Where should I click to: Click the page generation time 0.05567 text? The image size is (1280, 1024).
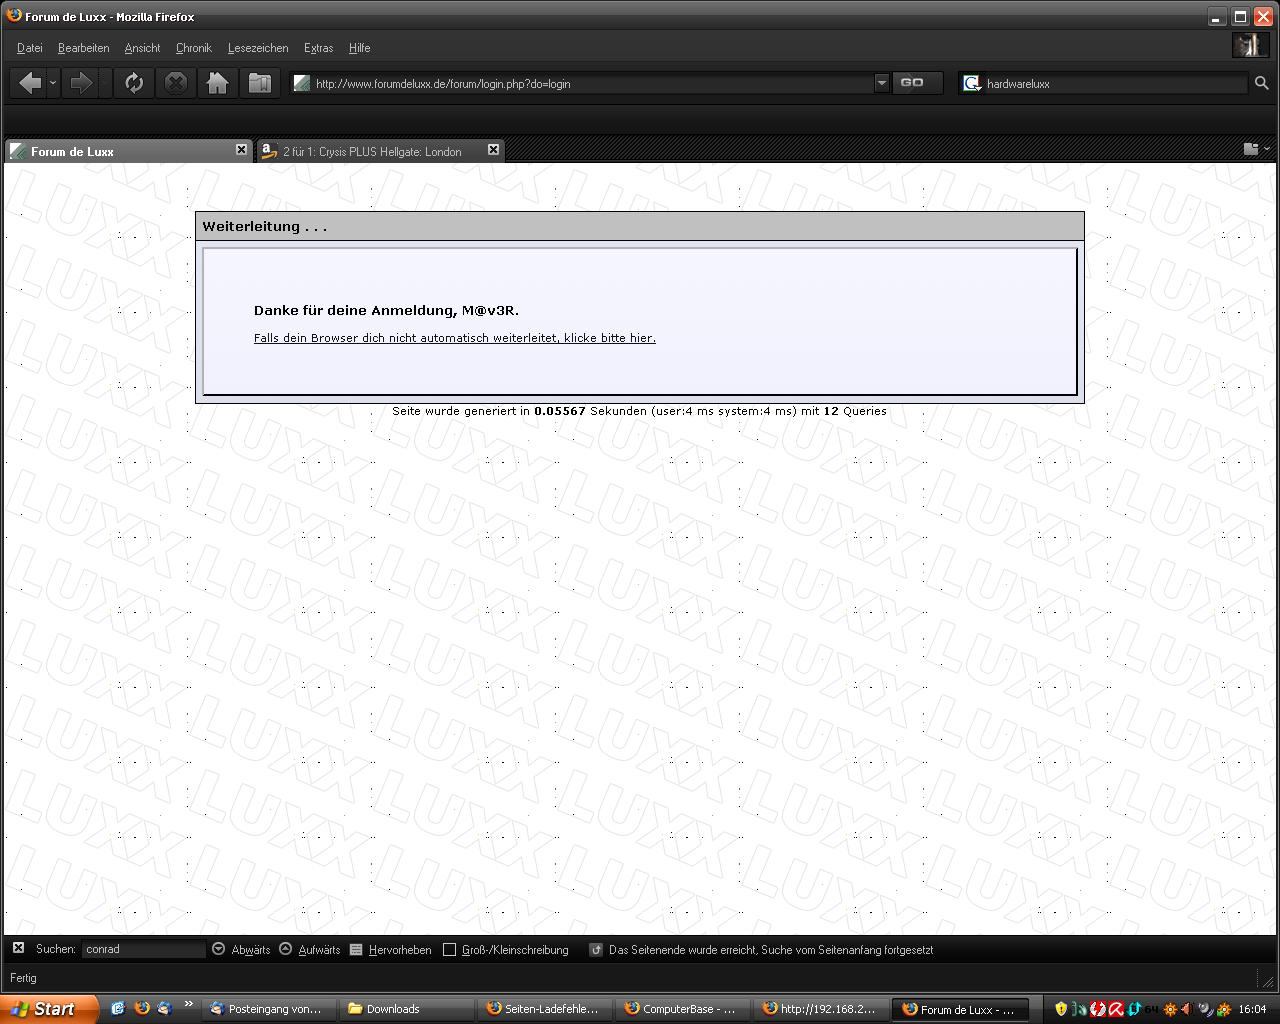(560, 411)
